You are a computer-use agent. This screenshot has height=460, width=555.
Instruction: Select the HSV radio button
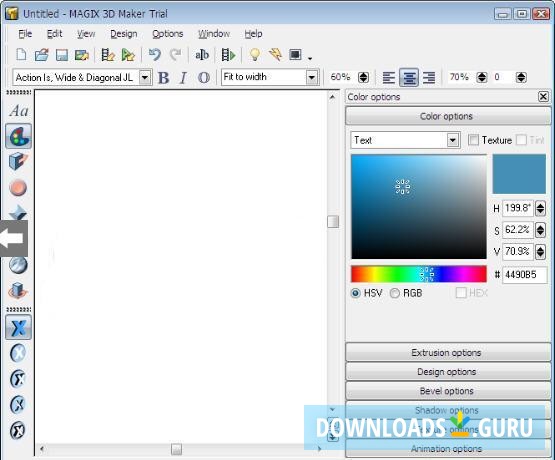click(355, 293)
